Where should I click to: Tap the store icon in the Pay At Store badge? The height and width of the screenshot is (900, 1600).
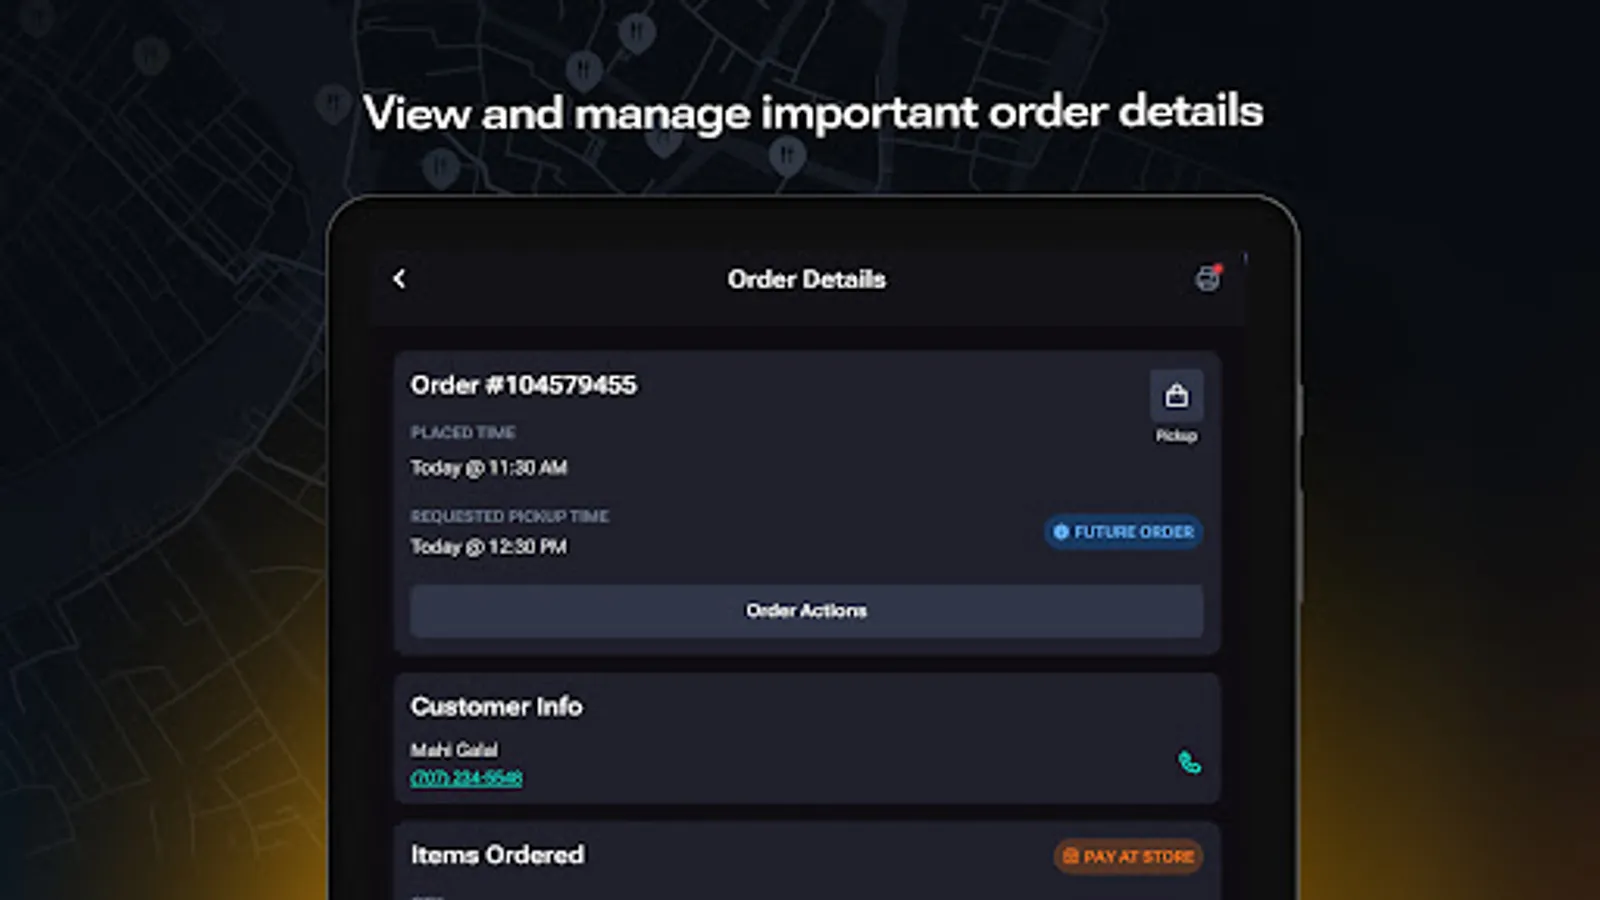click(x=1069, y=856)
